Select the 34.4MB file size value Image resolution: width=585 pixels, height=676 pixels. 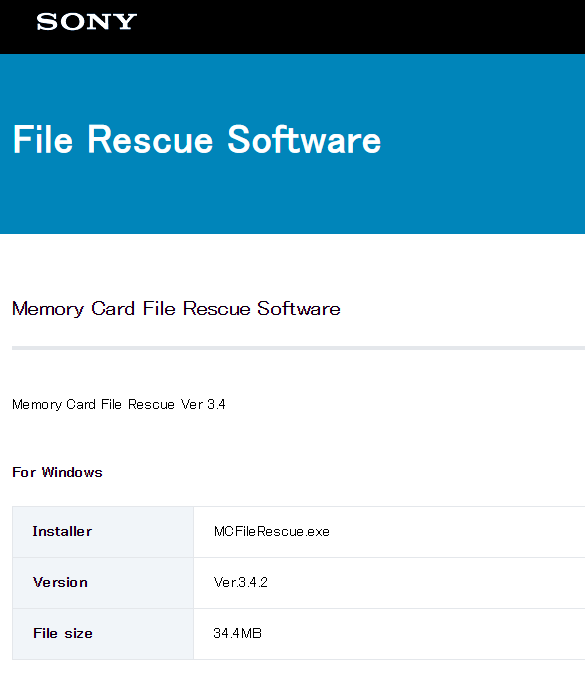click(x=238, y=633)
